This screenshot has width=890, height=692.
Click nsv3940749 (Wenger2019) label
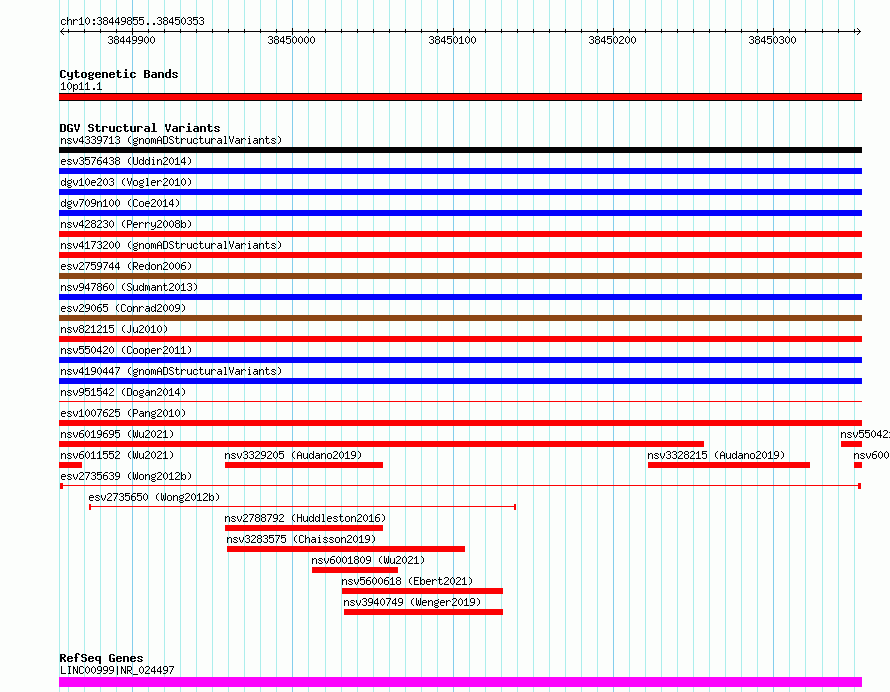click(x=412, y=602)
